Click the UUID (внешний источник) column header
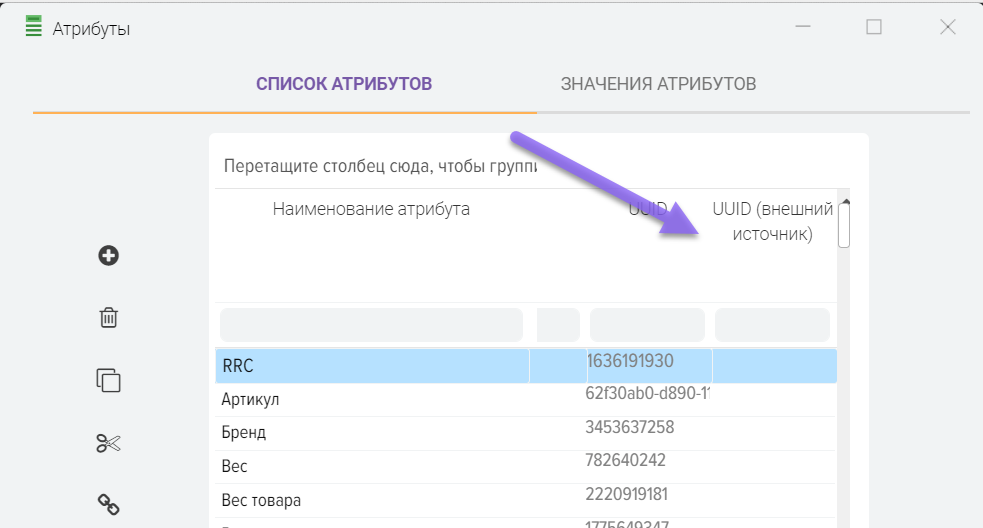Viewport: 983px width, 528px height. pyautogui.click(x=772, y=221)
